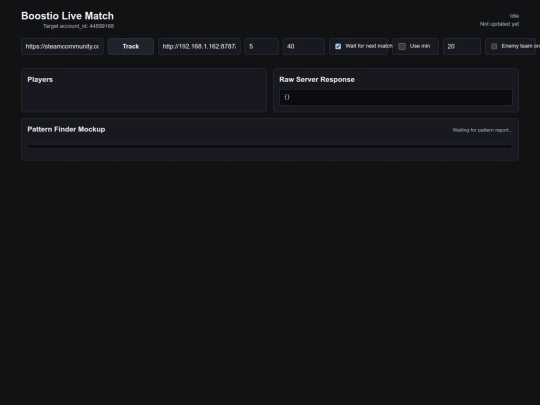540x405 pixels.
Task: Click the Pattern Finder progress bar
Action: click(x=270, y=146)
